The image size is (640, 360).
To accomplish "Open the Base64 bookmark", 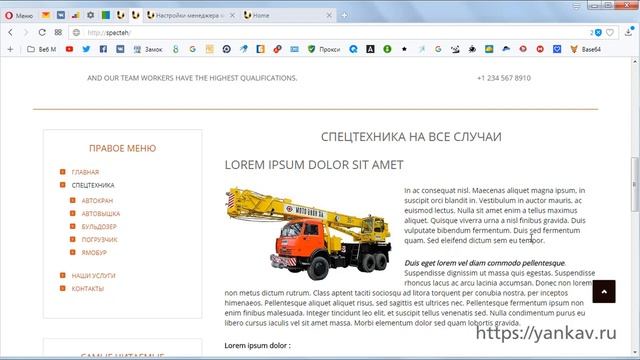I will point(586,49).
